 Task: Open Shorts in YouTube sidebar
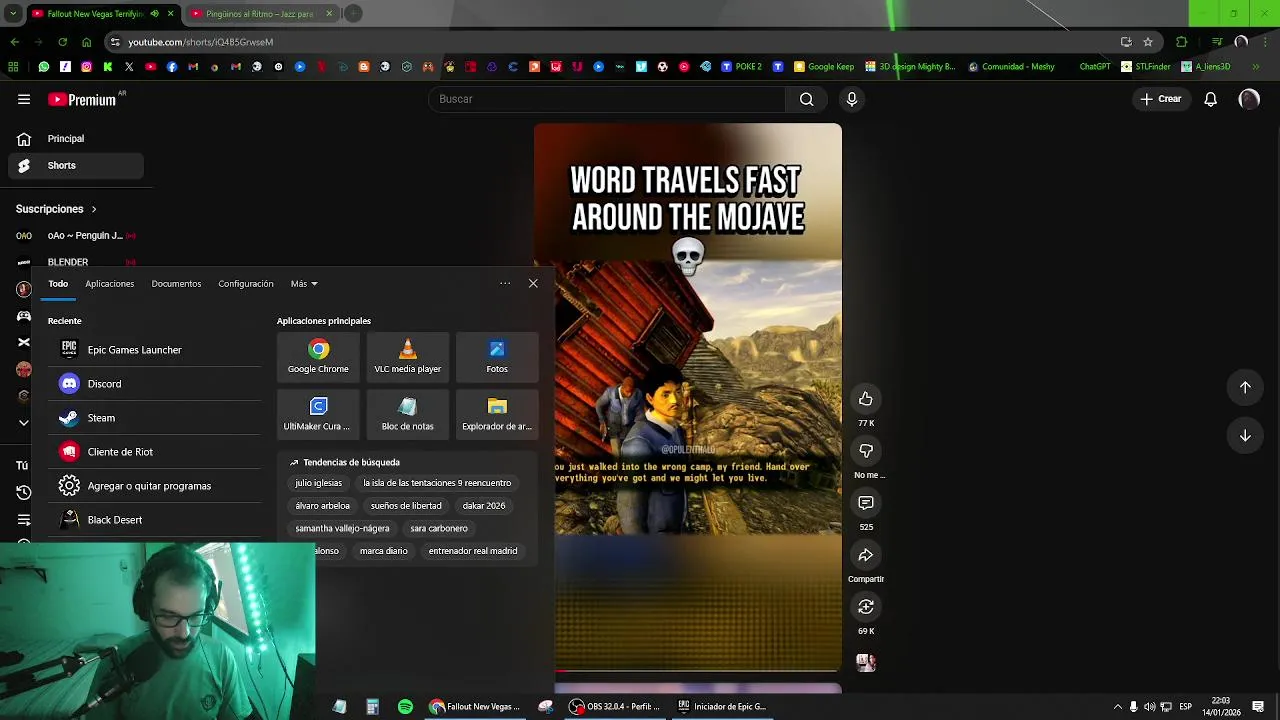[x=76, y=166]
